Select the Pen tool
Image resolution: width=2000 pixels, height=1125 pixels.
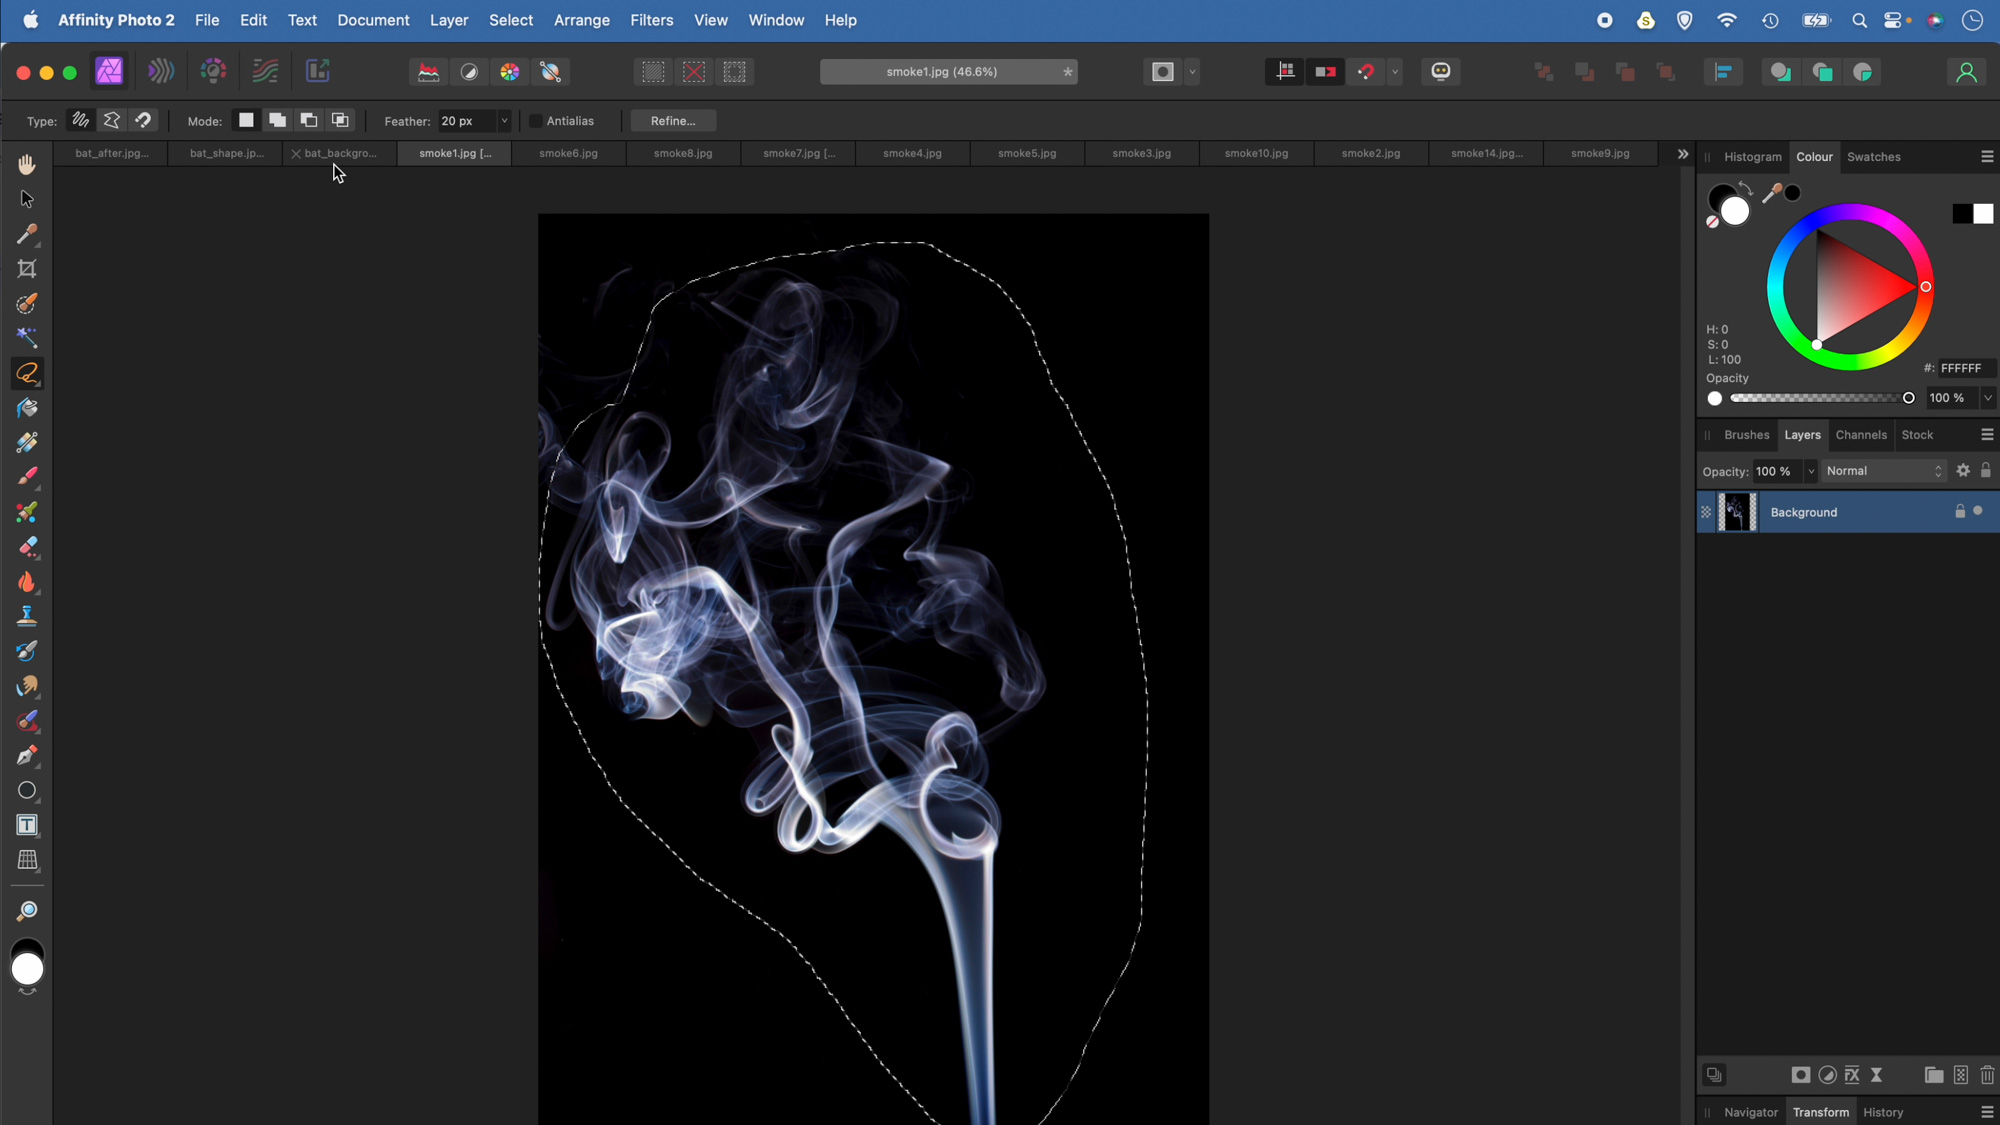(x=27, y=755)
